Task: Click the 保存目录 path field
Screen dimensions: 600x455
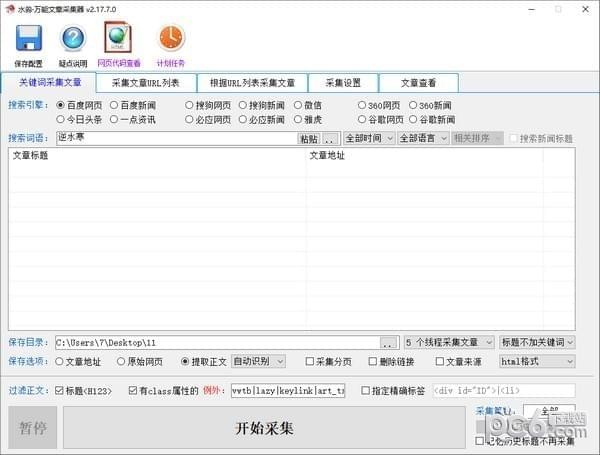Action: [217, 342]
